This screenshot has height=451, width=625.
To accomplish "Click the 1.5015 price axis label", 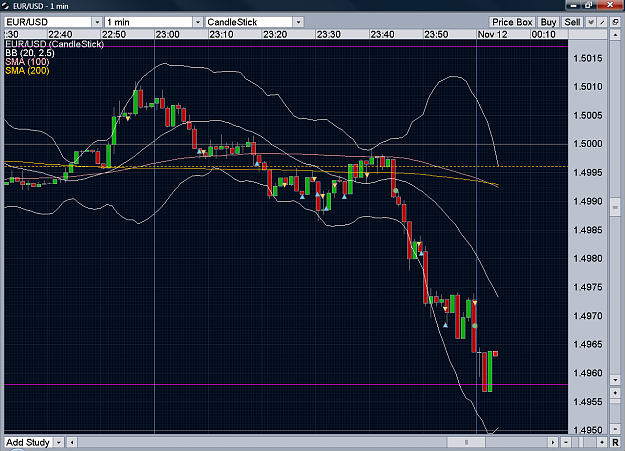I will pos(588,59).
